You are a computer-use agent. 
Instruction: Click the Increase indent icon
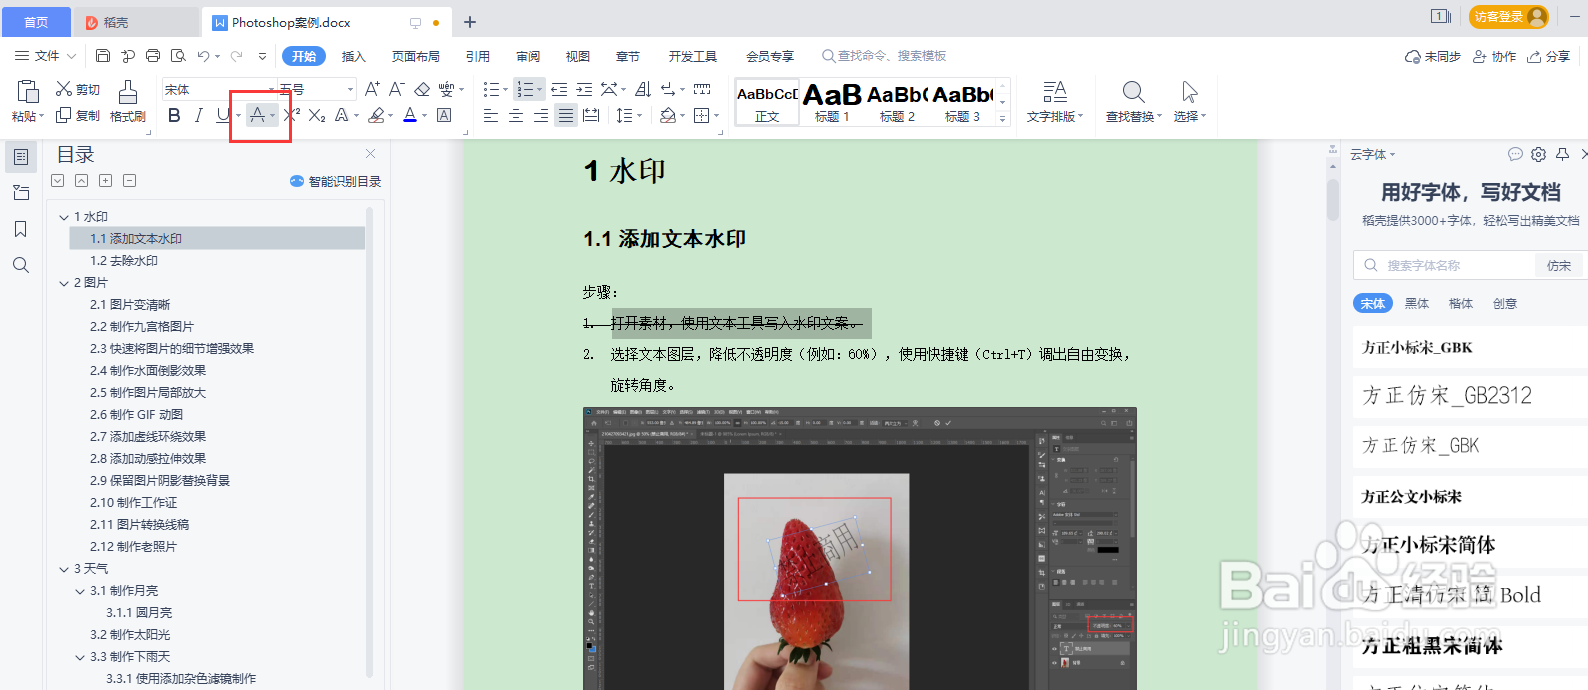click(584, 89)
